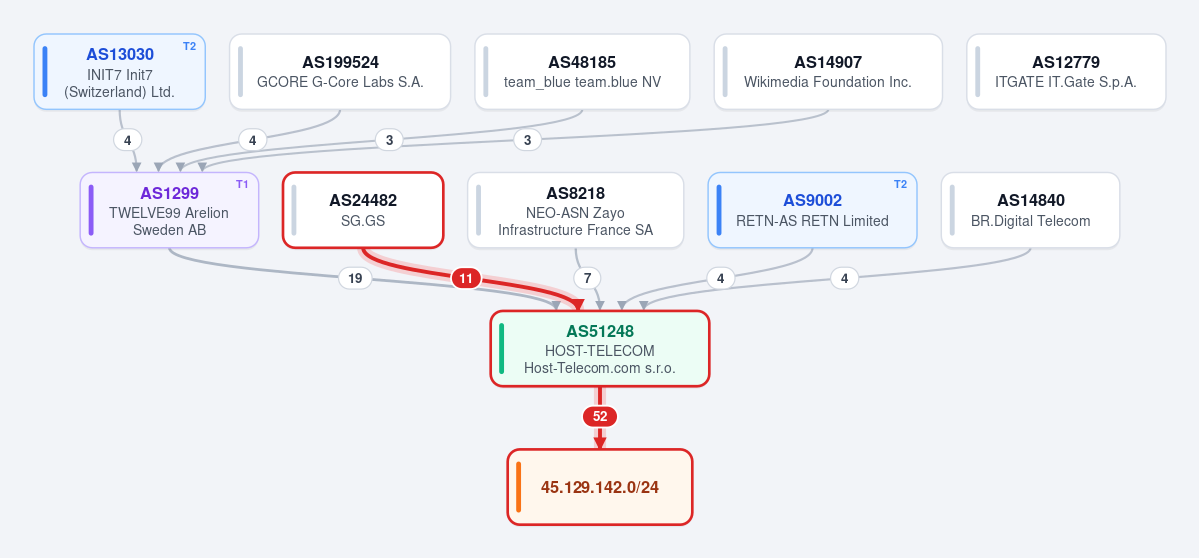The image size is (1199, 558).
Task: Click the T1 tier badge on AS1299
Action: 242,184
